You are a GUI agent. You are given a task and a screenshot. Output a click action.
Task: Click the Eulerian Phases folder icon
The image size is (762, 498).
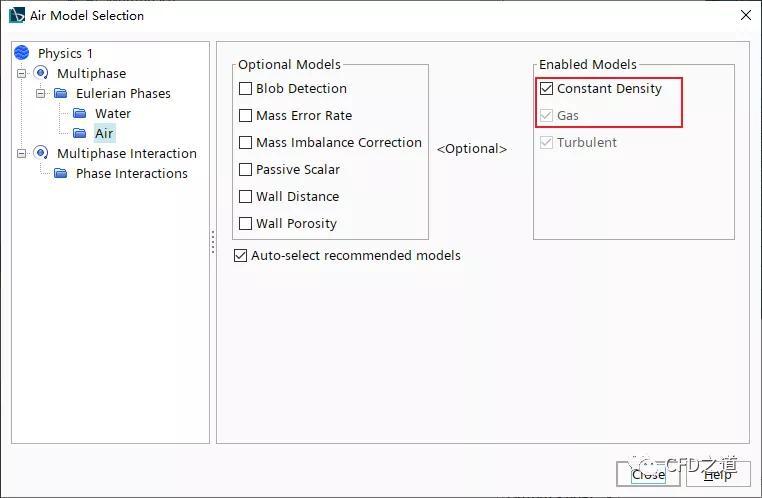[61, 93]
